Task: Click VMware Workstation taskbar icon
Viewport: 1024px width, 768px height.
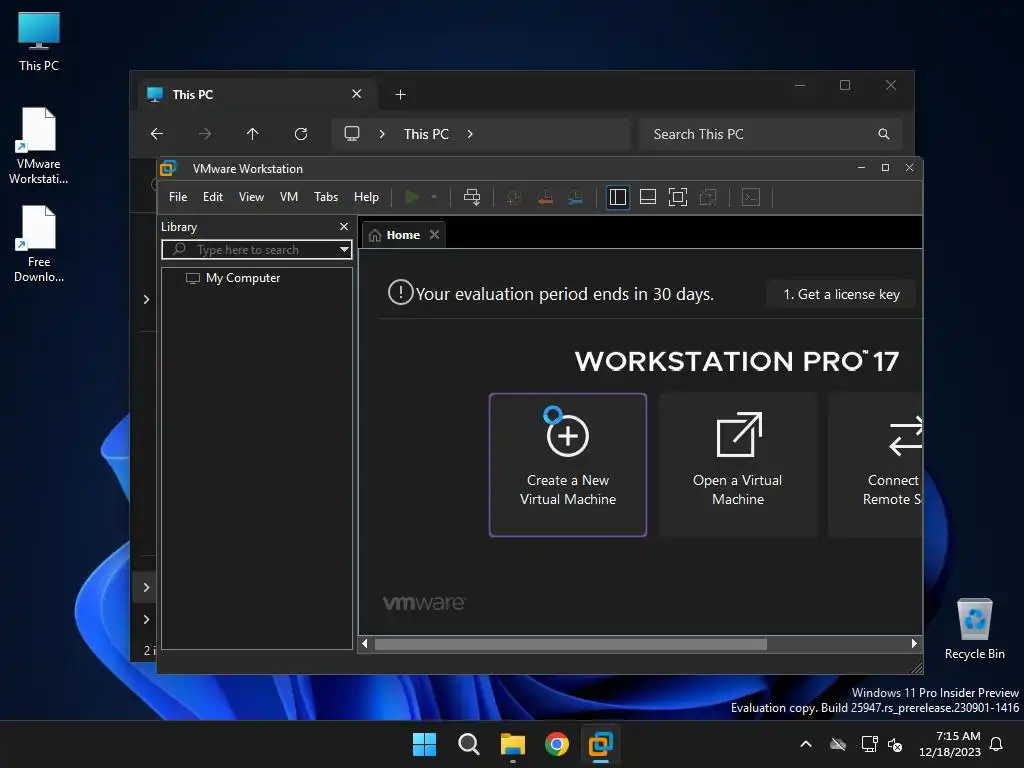Action: [x=601, y=744]
